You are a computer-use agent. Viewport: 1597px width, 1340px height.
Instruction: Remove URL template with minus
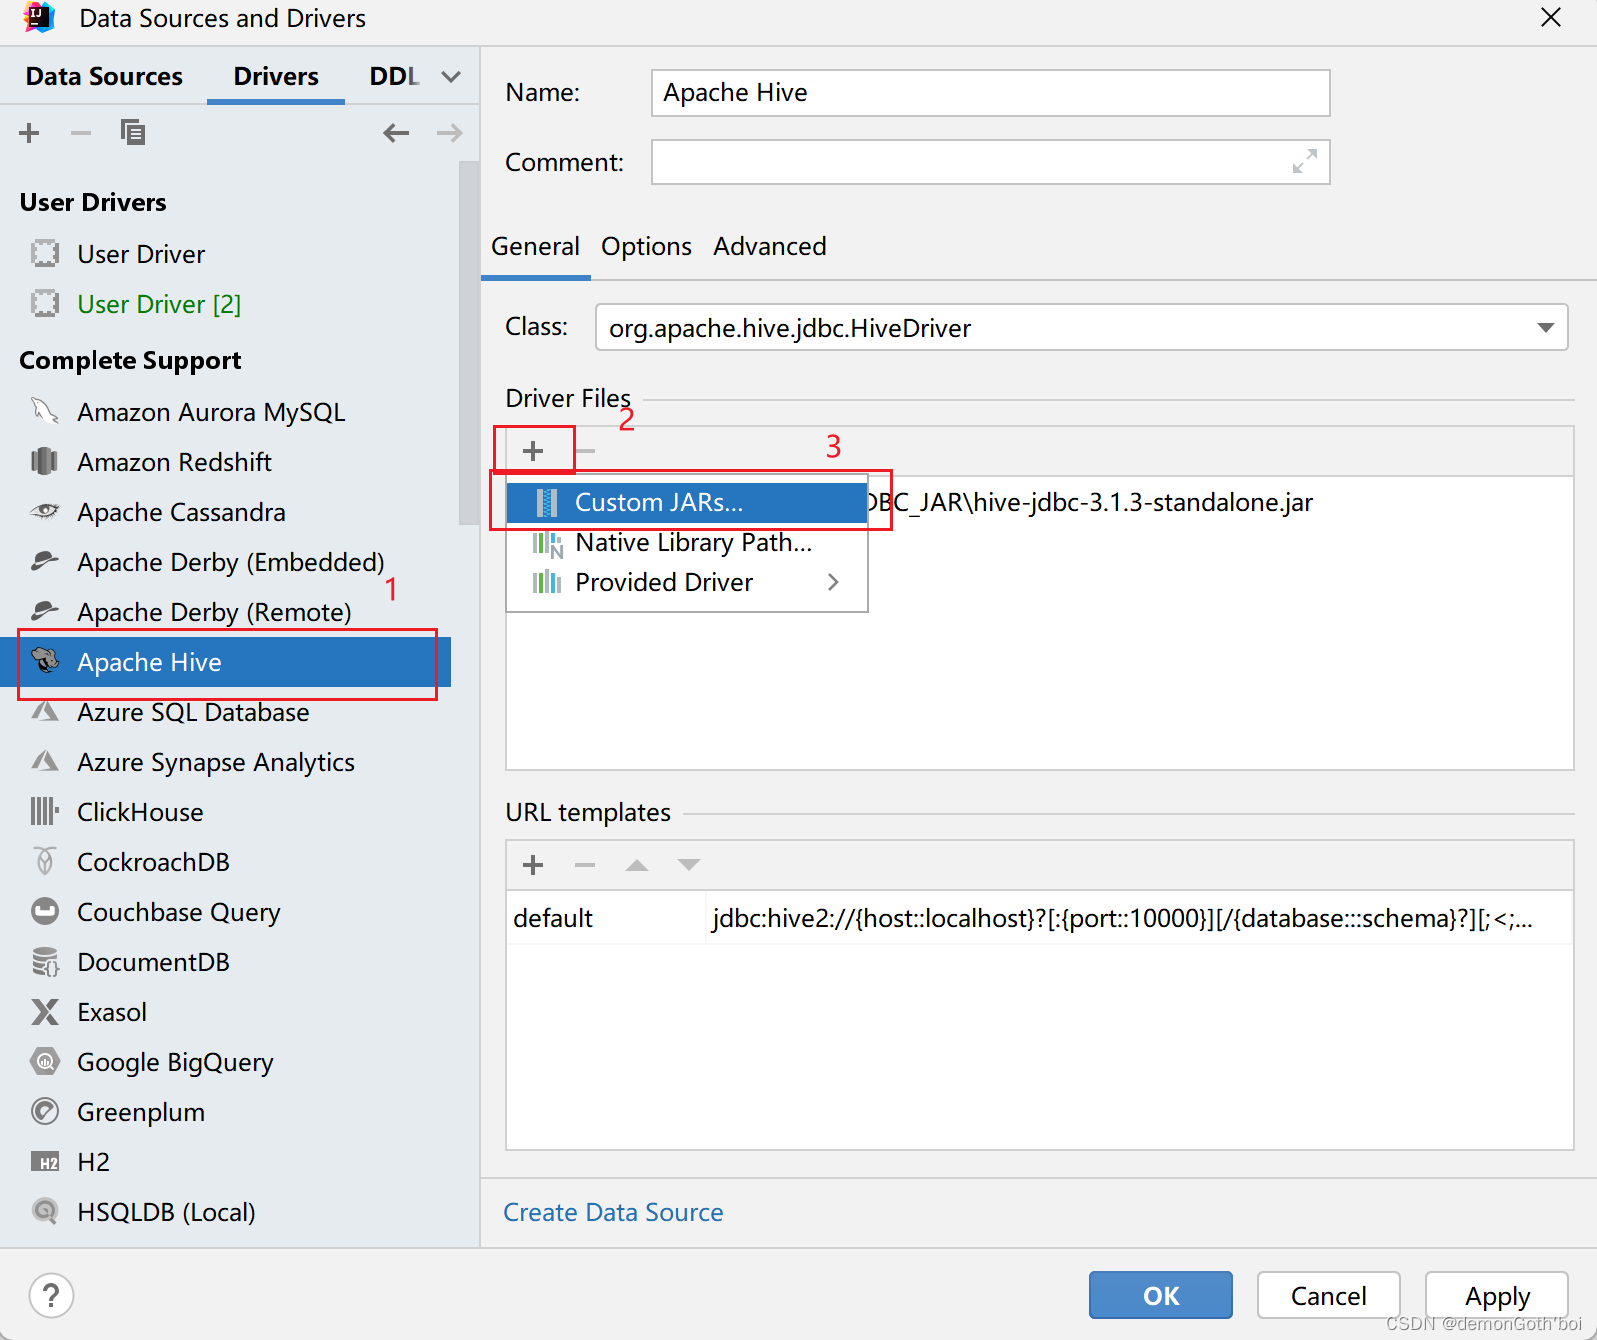click(585, 865)
